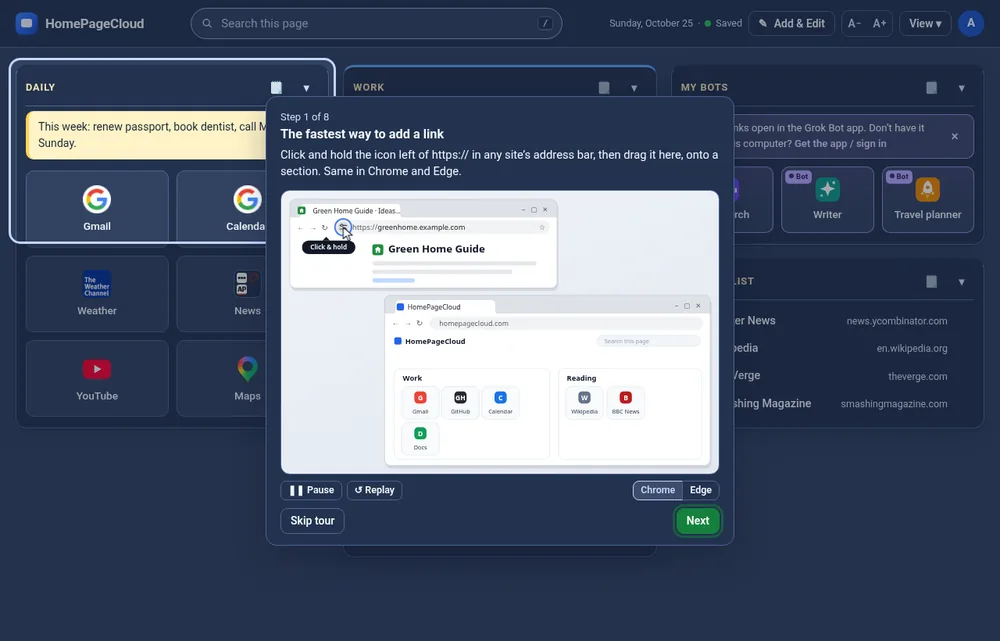Open the Travel planner bot tile
The width and height of the screenshot is (1000, 641).
coord(927,200)
